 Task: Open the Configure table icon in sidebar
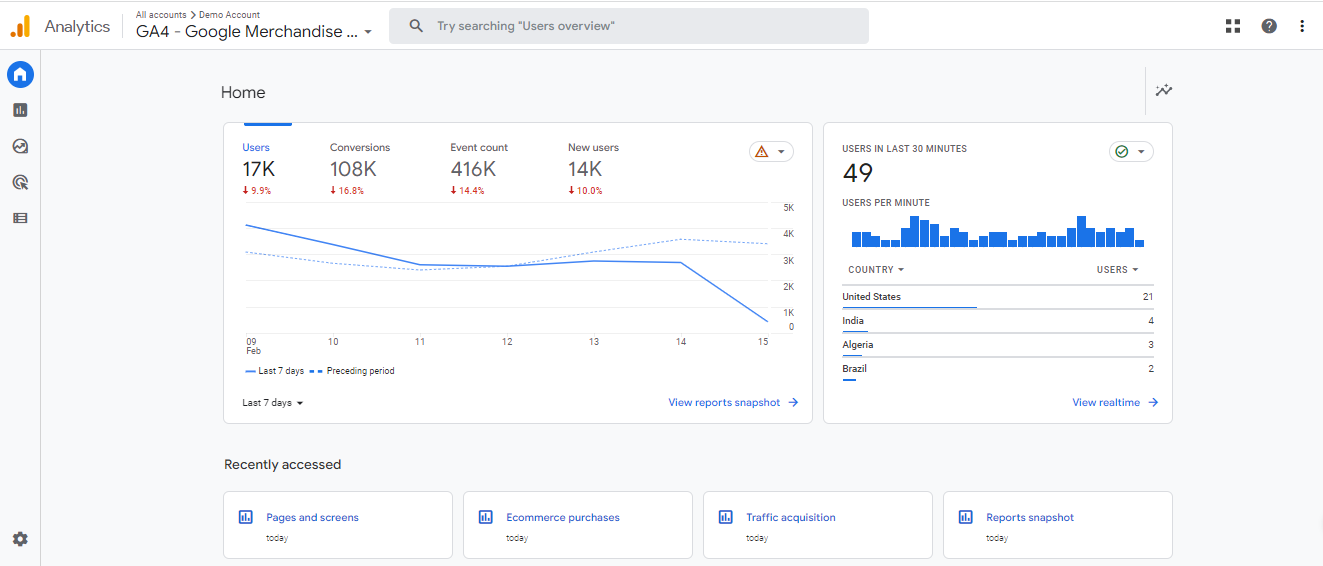(20, 218)
